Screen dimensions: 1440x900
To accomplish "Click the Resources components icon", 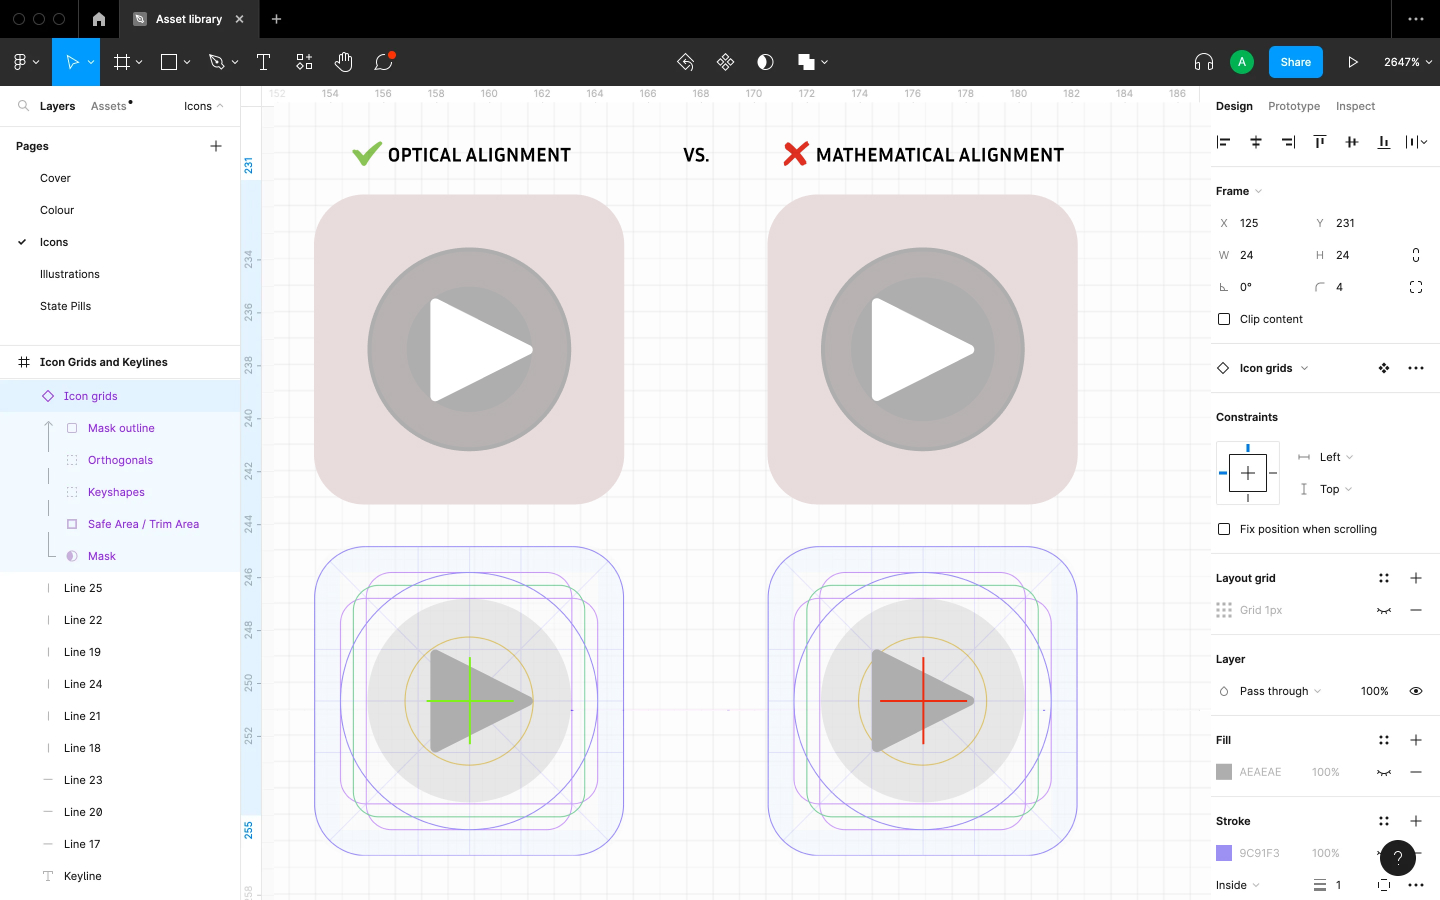I will pos(304,62).
